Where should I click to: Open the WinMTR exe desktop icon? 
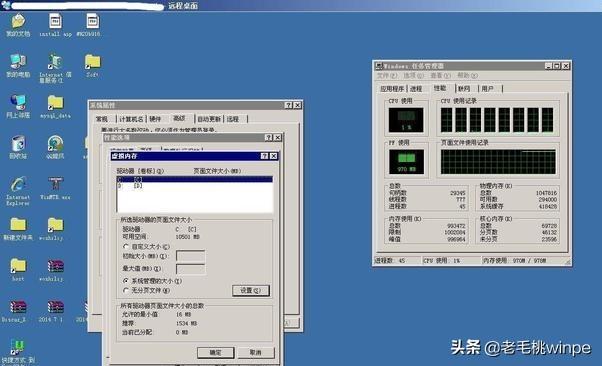tap(55, 185)
